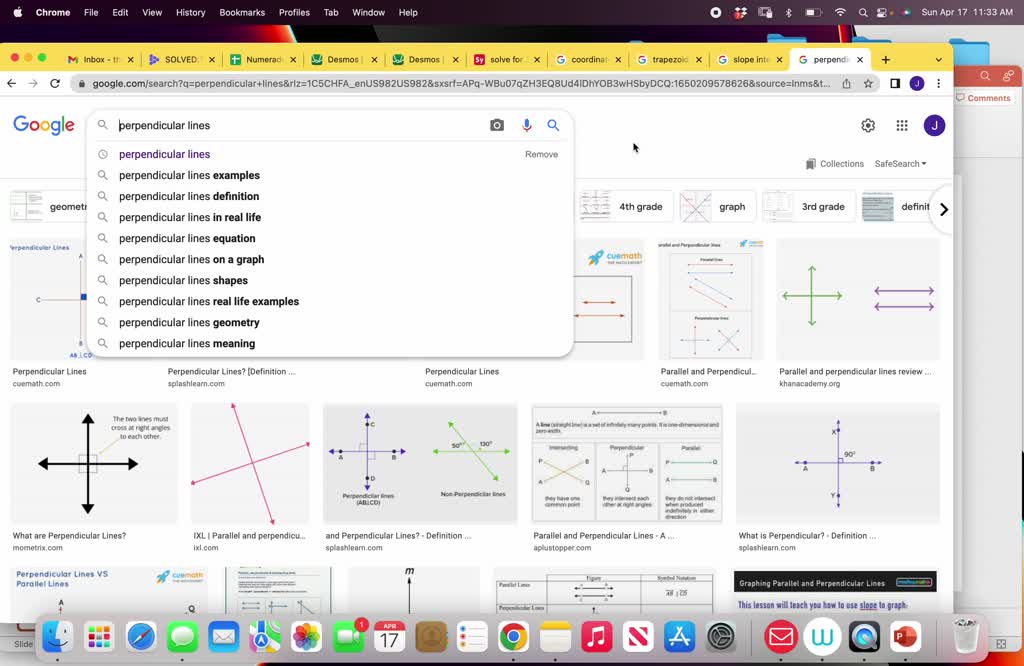Open the tab list dropdown arrow
This screenshot has height=666, width=1024.
pos(938,59)
